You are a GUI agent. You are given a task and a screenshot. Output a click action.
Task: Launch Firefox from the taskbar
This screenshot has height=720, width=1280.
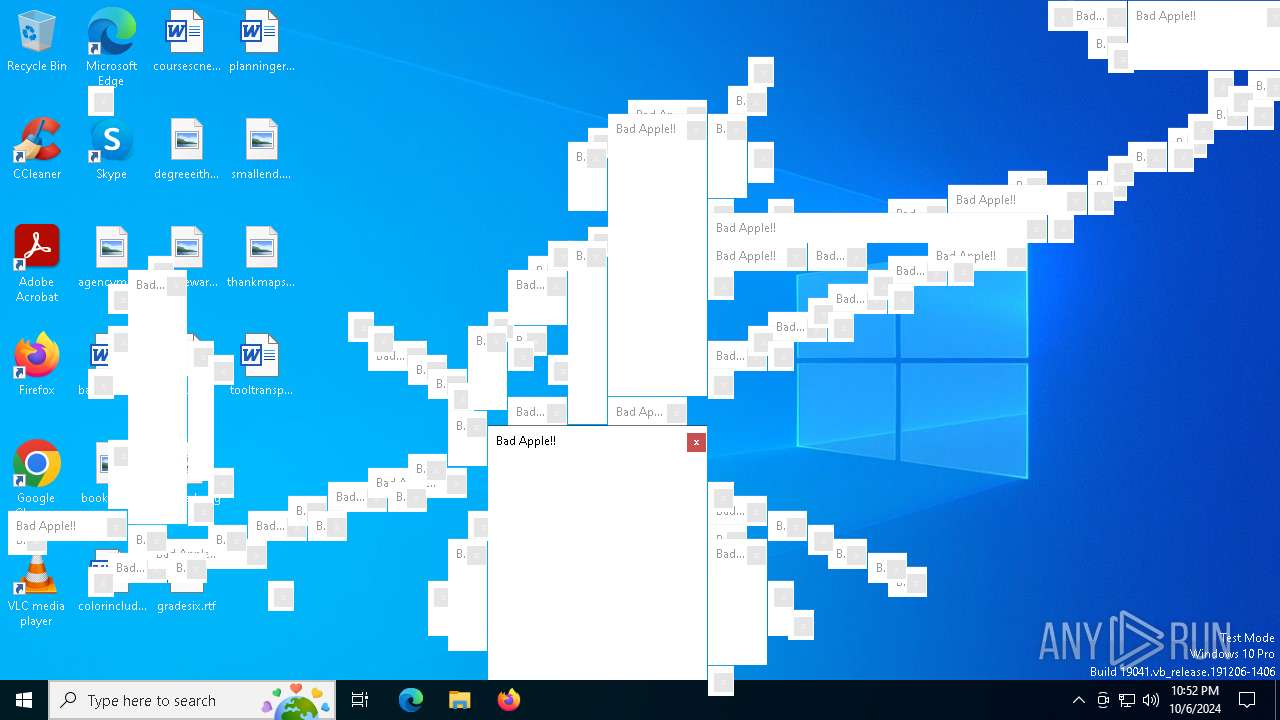tap(508, 700)
